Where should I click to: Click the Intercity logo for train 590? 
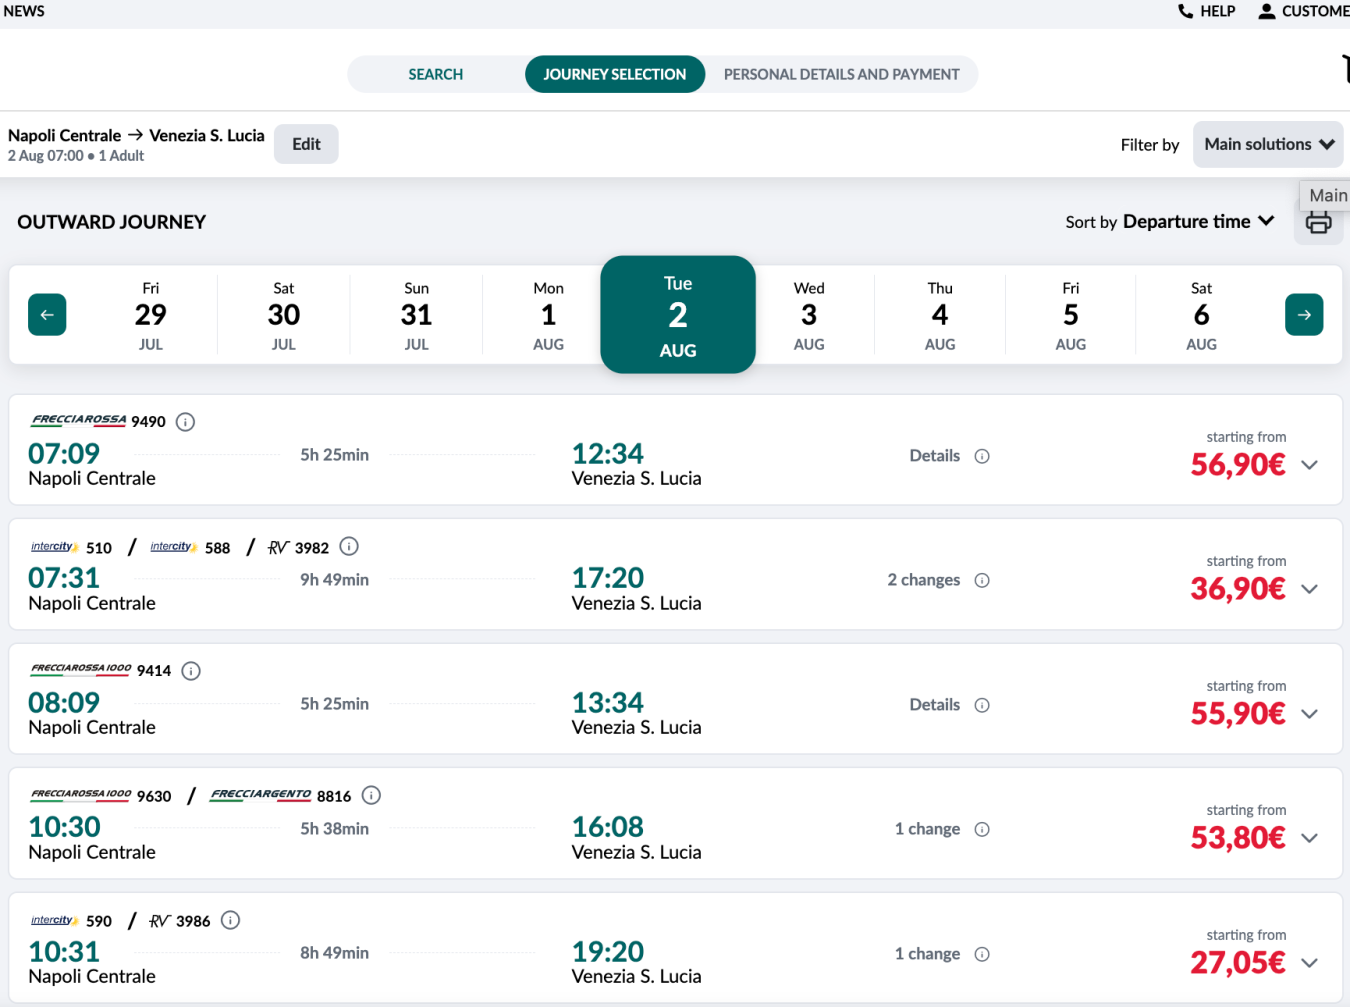(55, 920)
